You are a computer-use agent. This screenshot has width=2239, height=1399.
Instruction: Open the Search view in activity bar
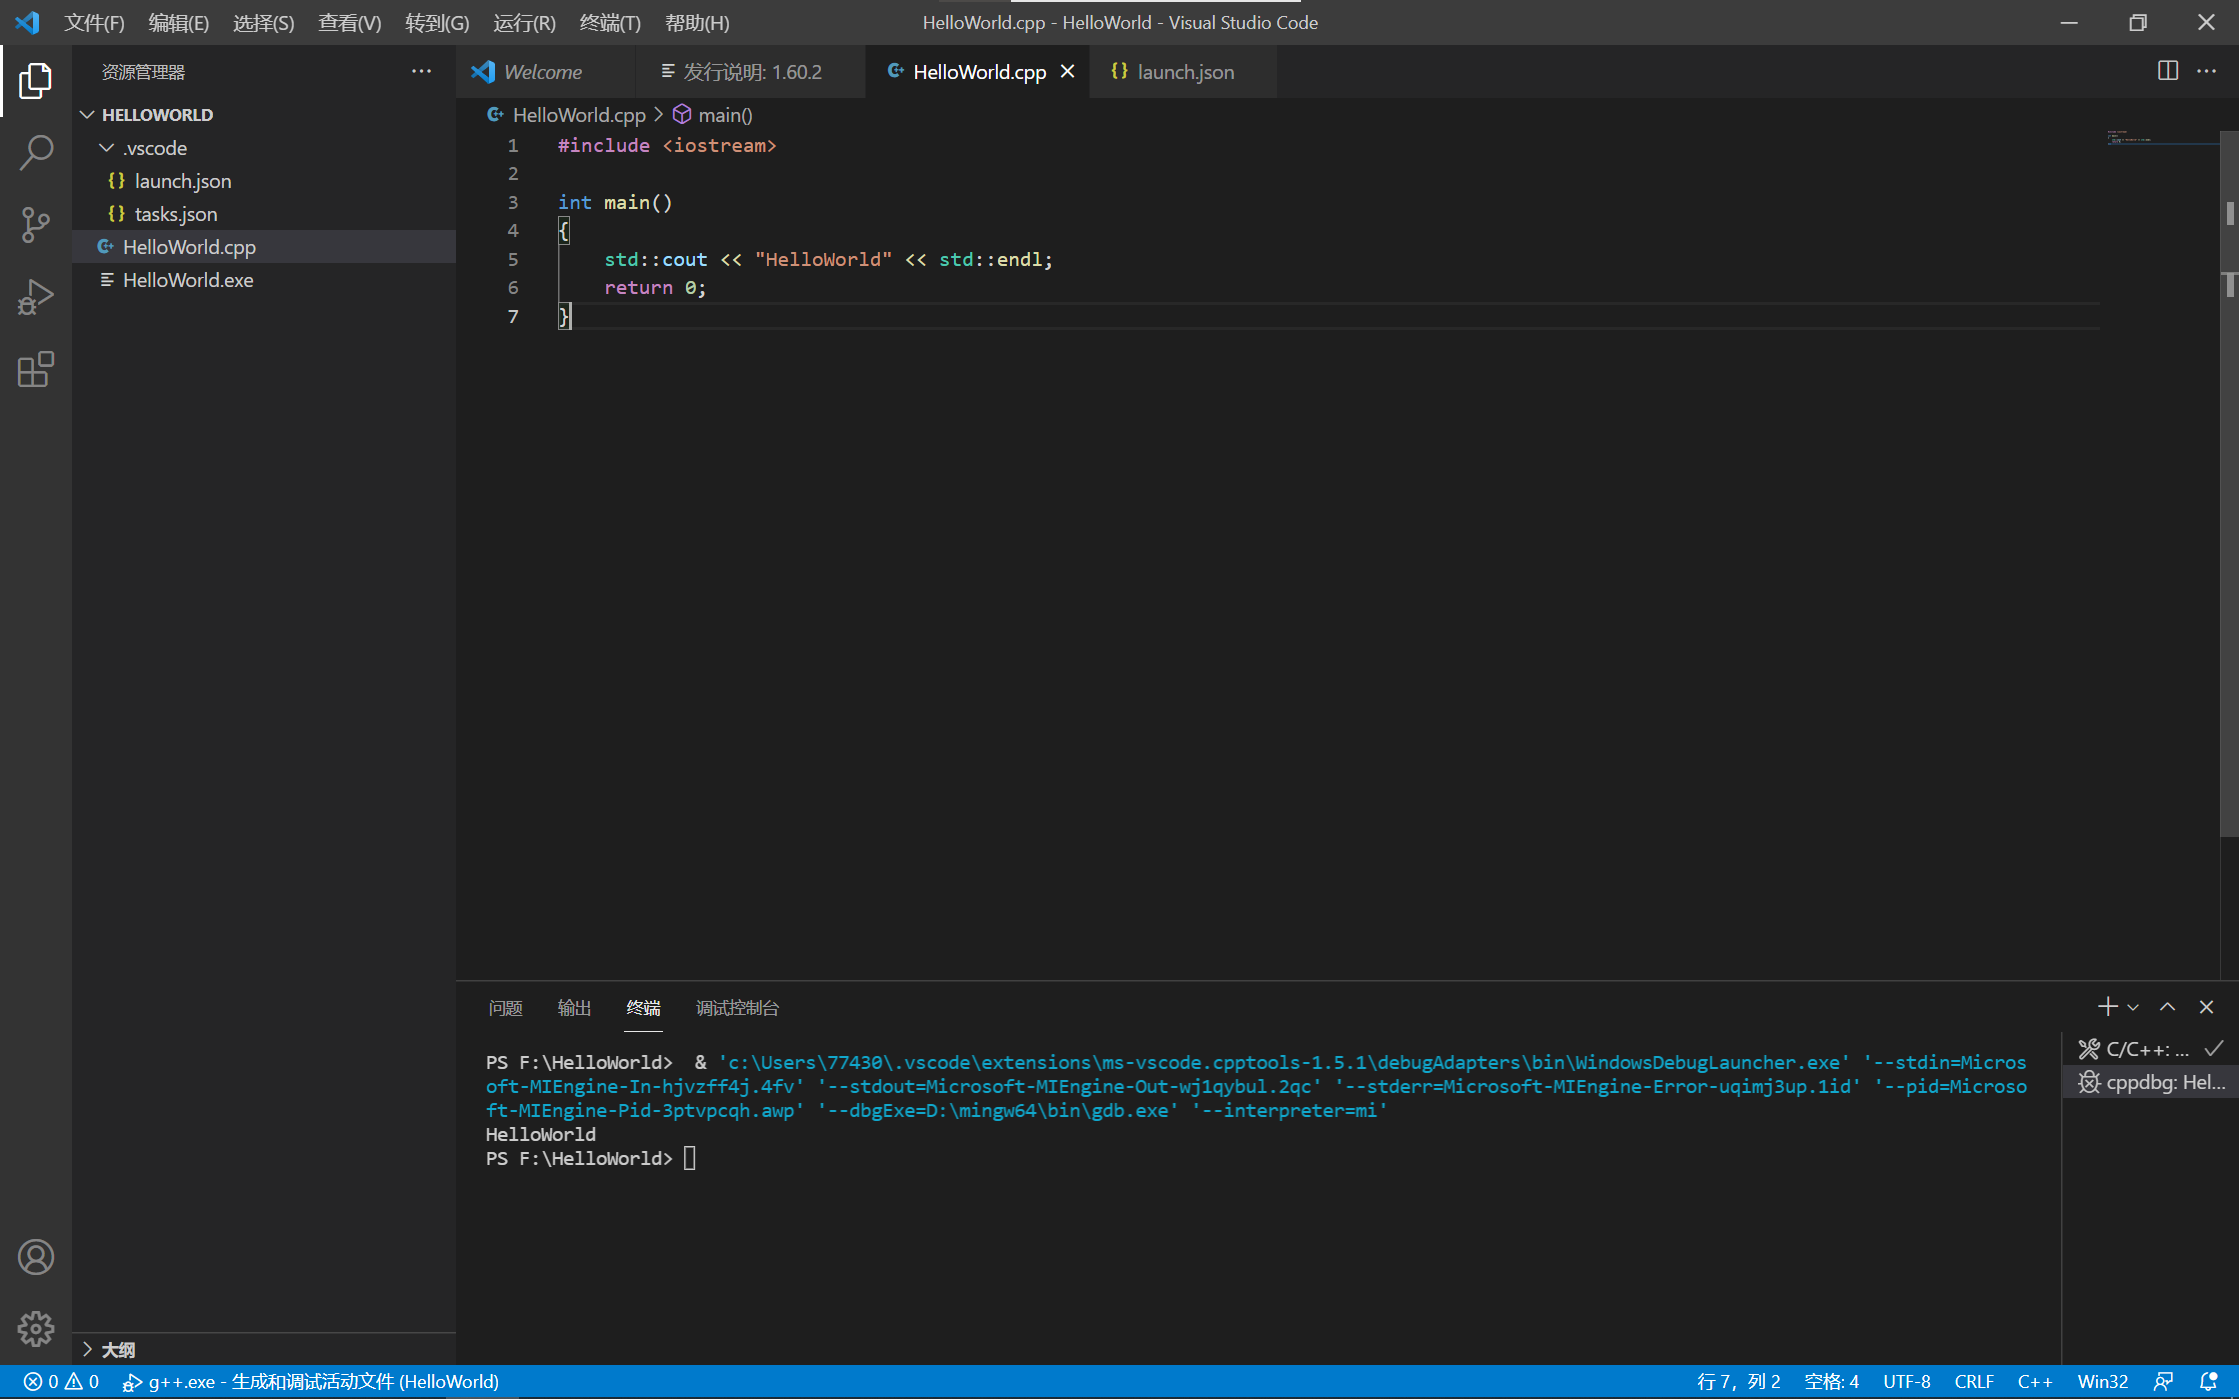tap(36, 153)
